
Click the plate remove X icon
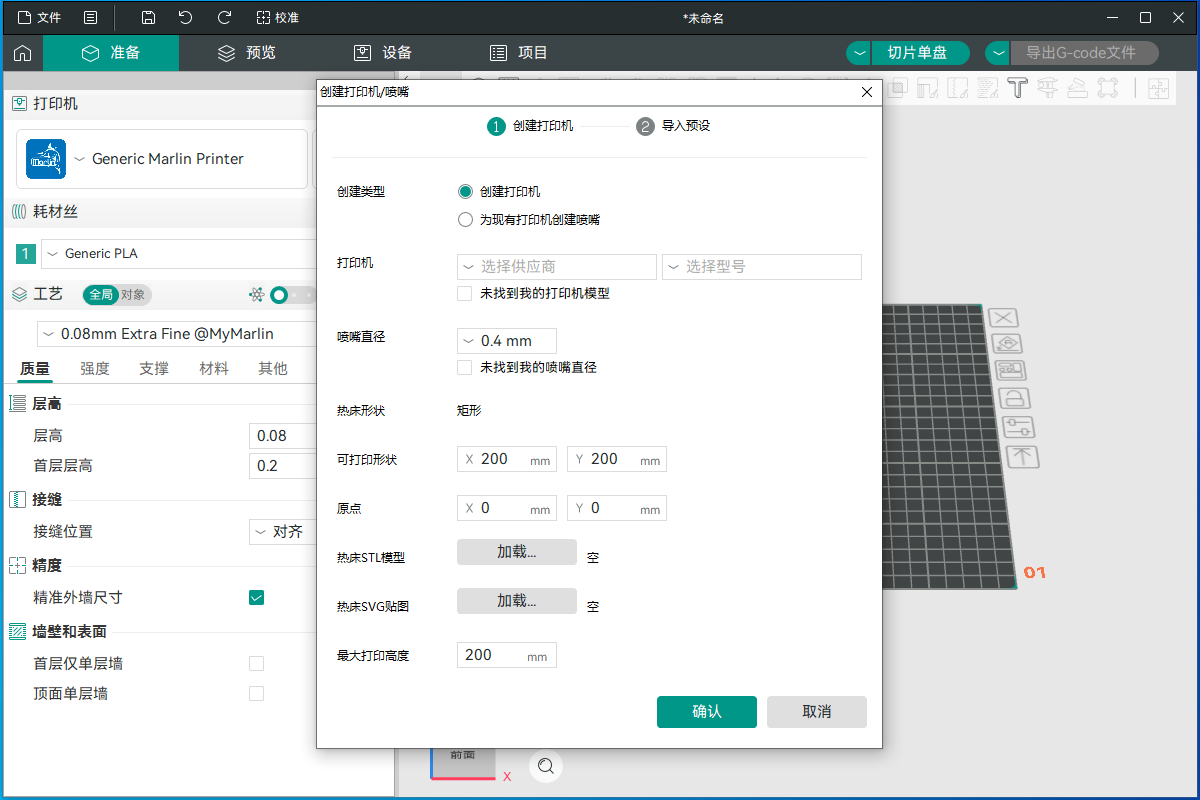[x=1004, y=318]
